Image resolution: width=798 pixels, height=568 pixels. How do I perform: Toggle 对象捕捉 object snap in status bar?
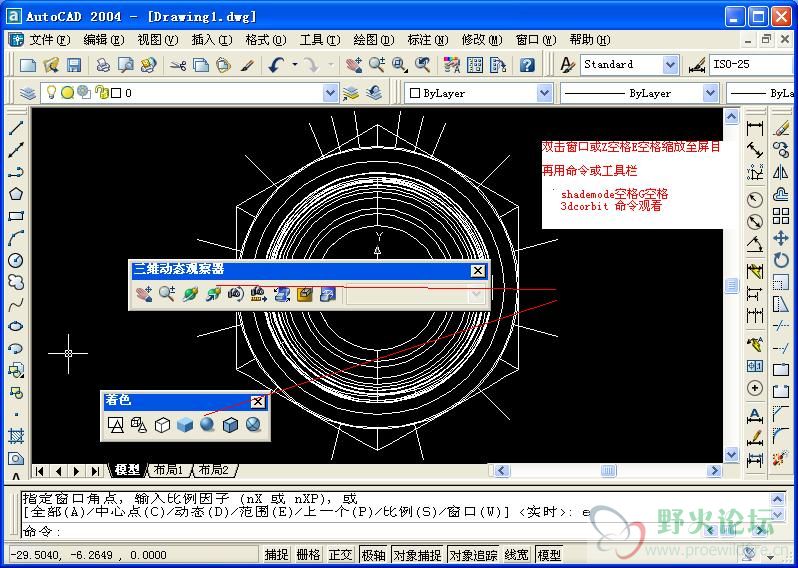(417, 555)
